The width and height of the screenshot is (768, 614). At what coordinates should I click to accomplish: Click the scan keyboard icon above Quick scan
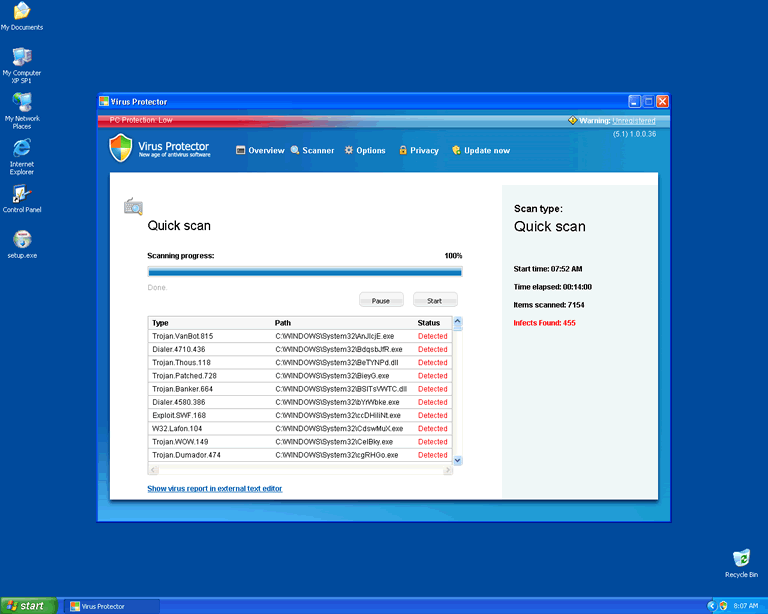(133, 206)
